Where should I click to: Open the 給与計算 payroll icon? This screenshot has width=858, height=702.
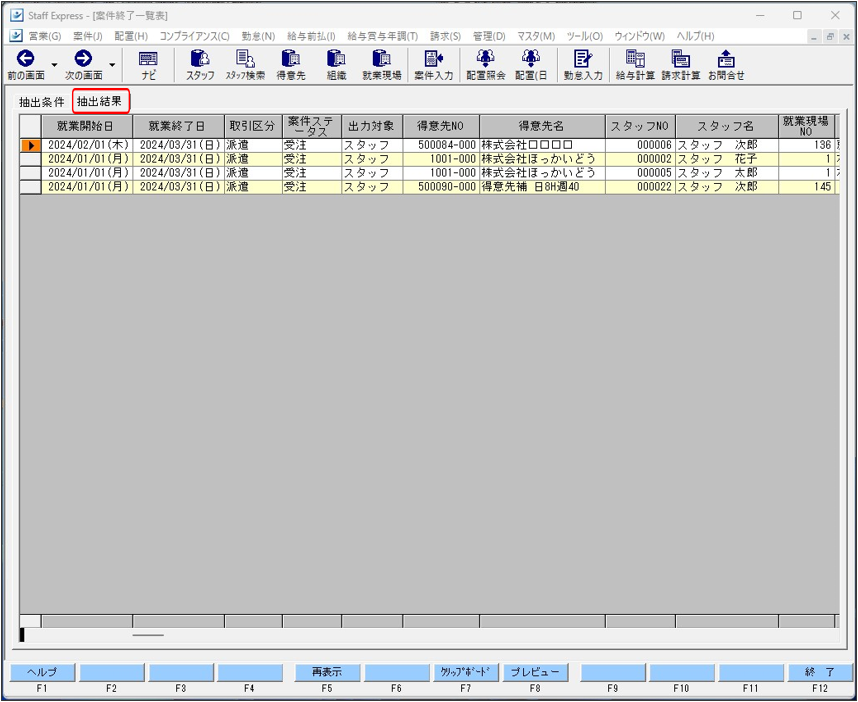(635, 59)
